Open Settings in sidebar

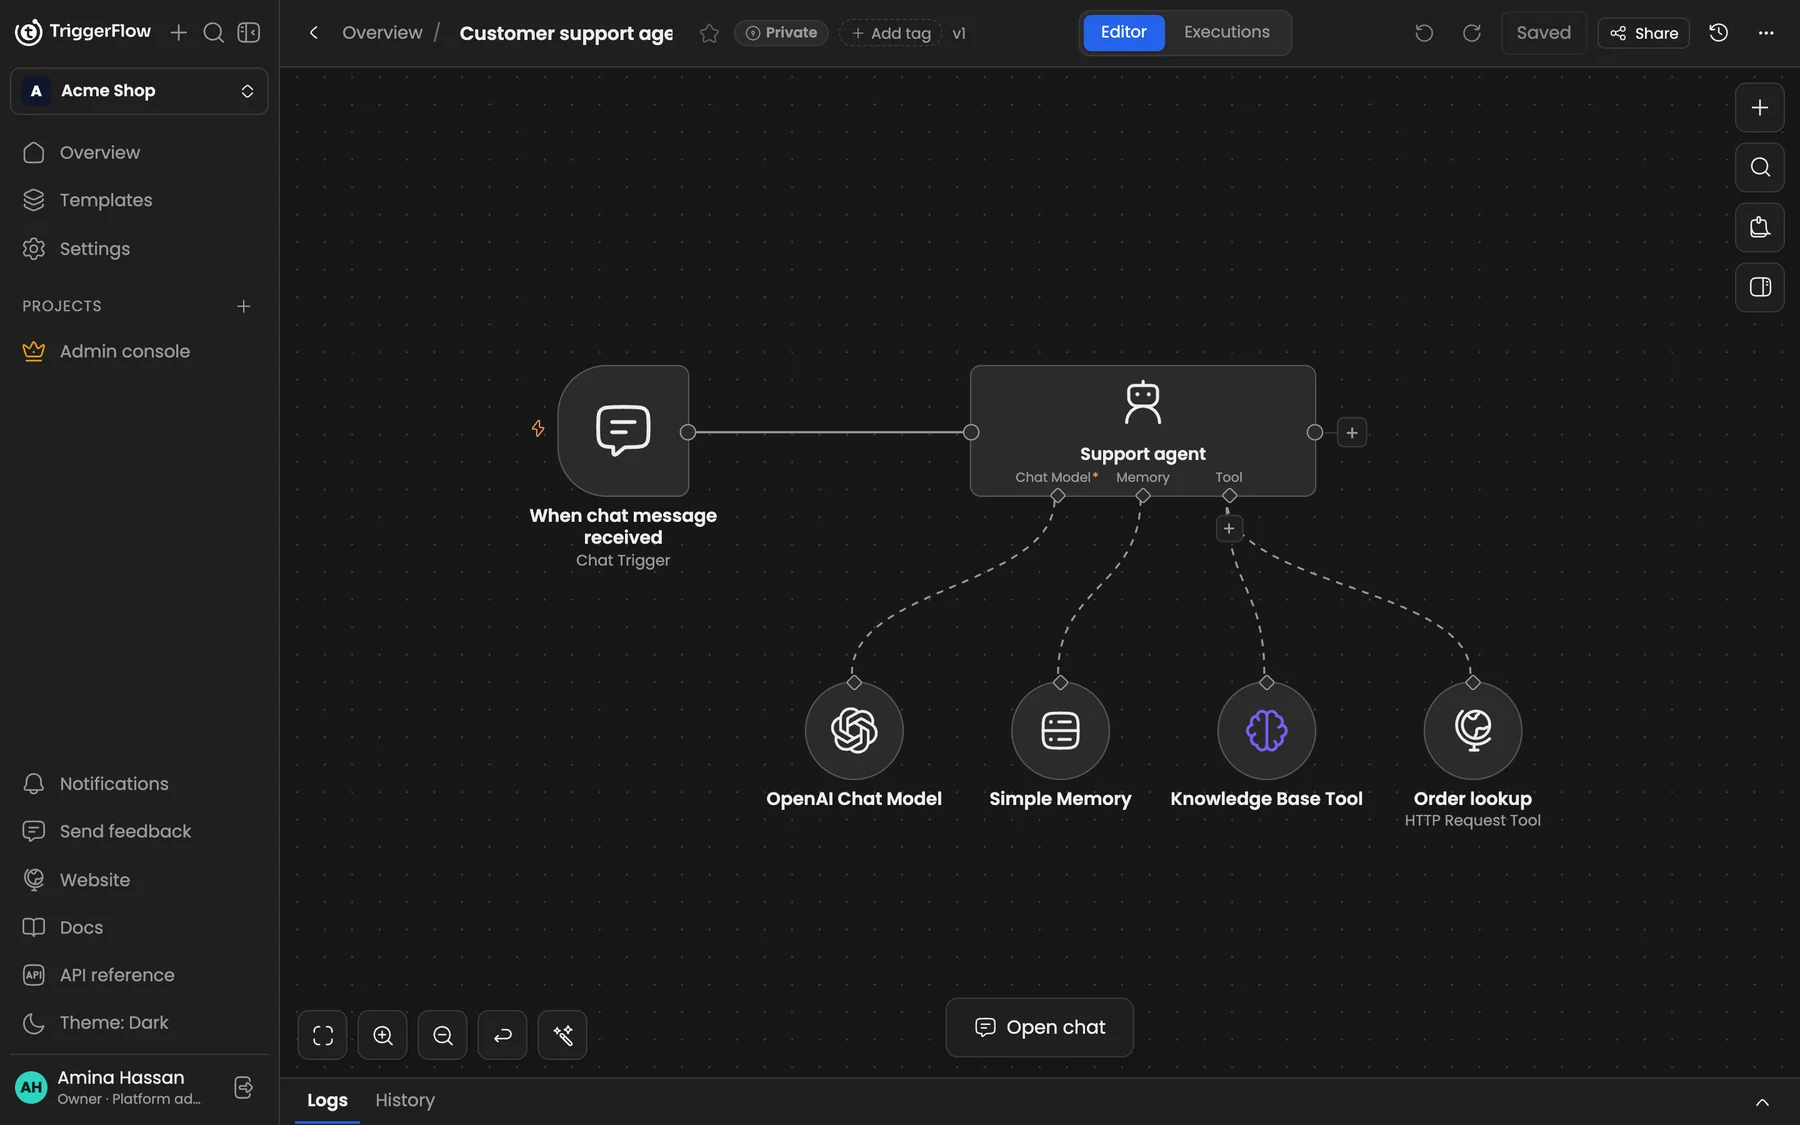tap(139, 249)
